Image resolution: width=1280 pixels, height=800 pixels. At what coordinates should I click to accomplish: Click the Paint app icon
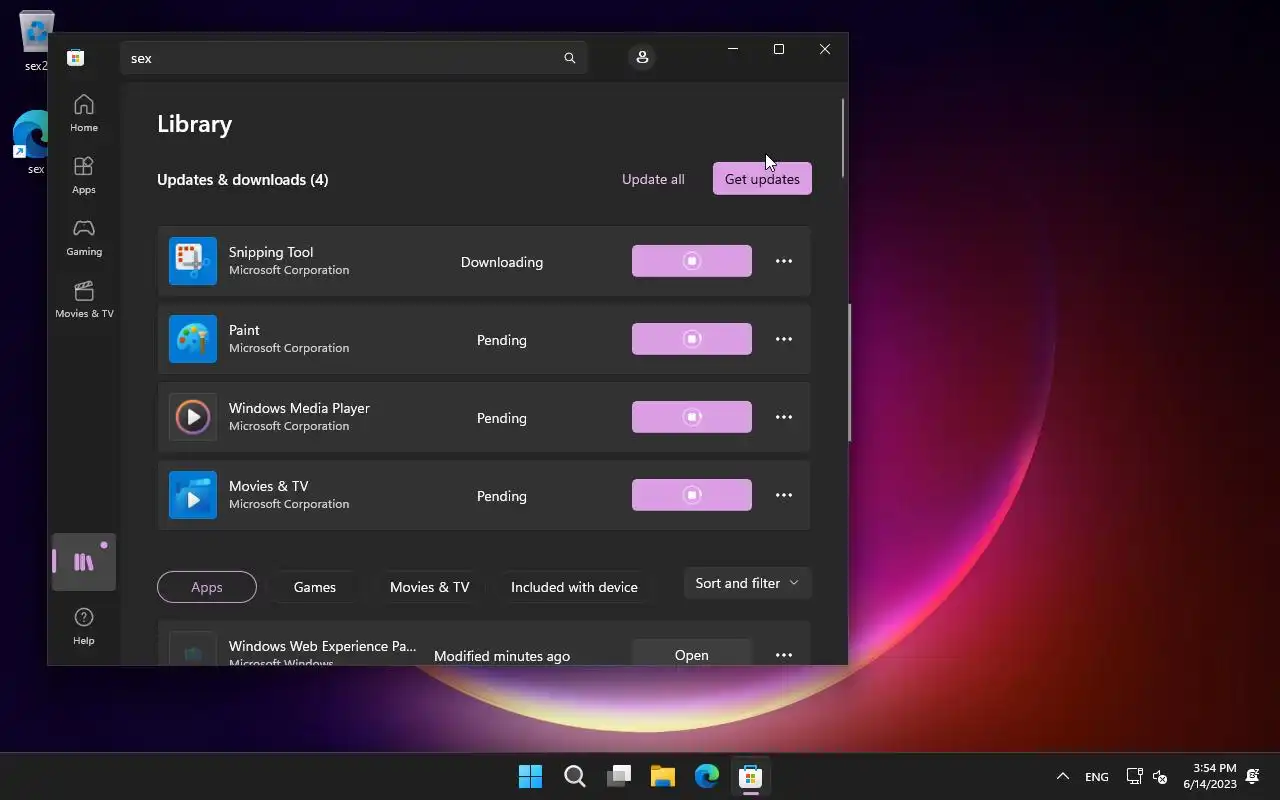pos(193,339)
